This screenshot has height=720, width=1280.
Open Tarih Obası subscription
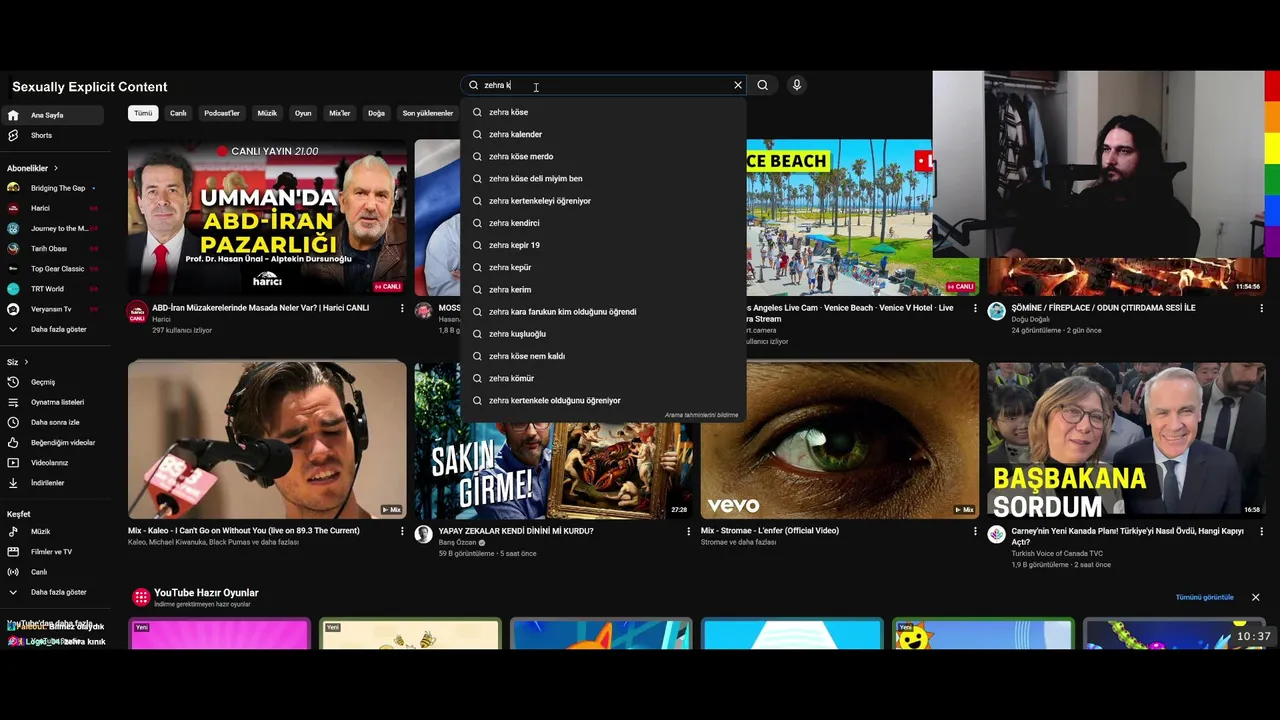pyautogui.click(x=52, y=248)
